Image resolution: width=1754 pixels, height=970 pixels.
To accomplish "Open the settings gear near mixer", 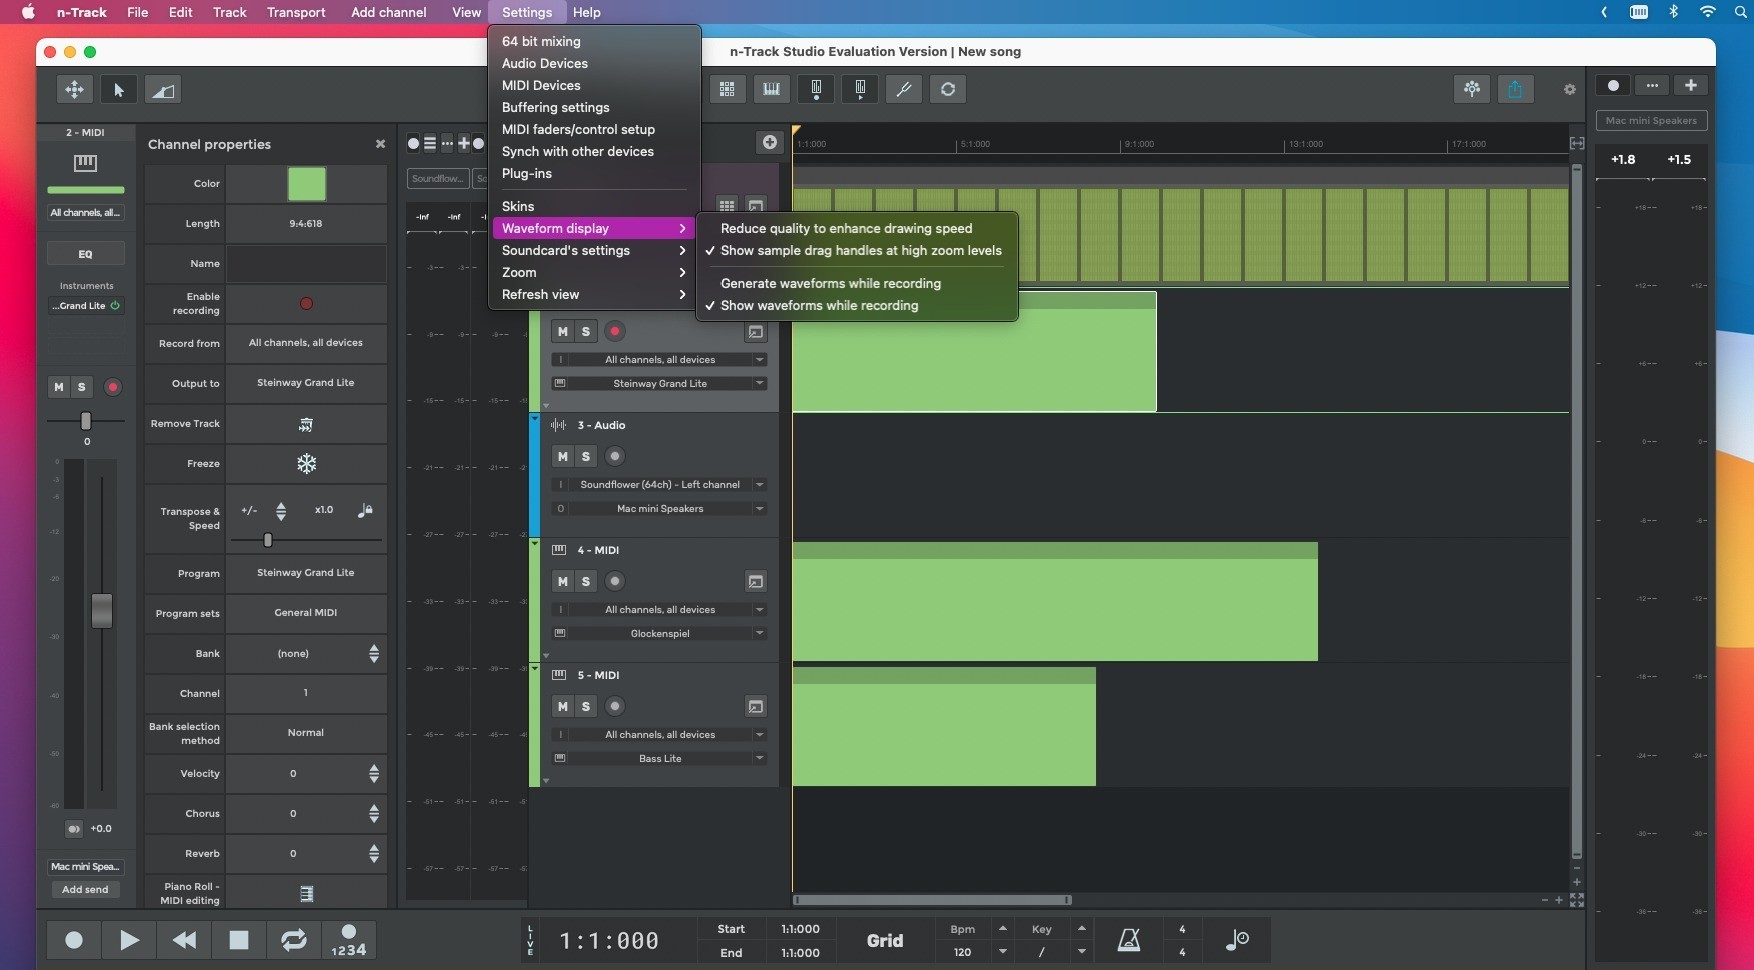I will (1569, 89).
